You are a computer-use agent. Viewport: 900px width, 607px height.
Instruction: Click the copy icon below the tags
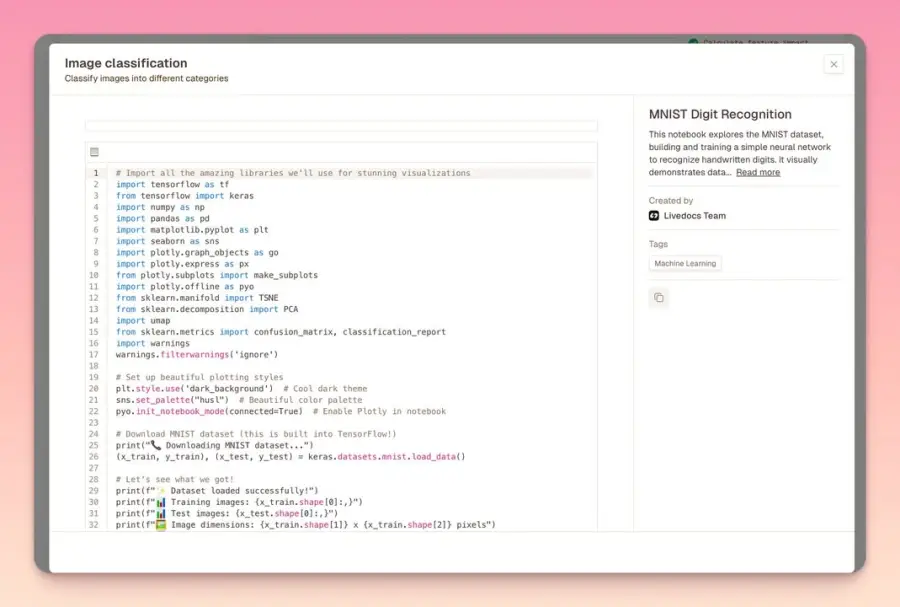pos(659,297)
